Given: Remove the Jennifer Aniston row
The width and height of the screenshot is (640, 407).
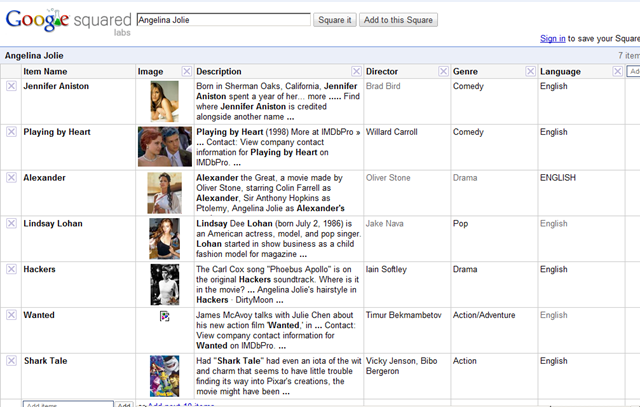Looking at the screenshot, I should click(11, 86).
